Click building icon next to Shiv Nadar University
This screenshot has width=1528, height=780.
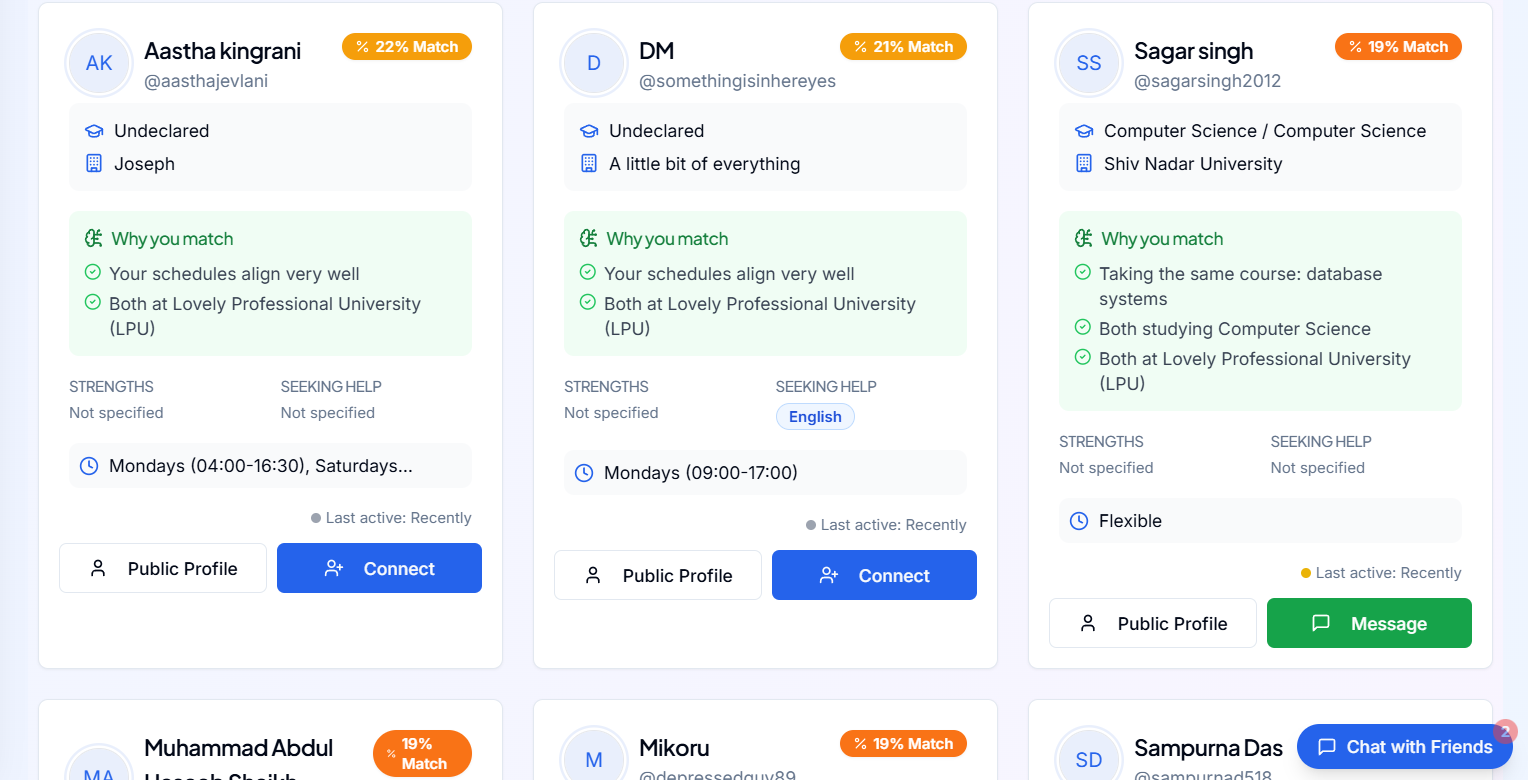click(x=1084, y=164)
